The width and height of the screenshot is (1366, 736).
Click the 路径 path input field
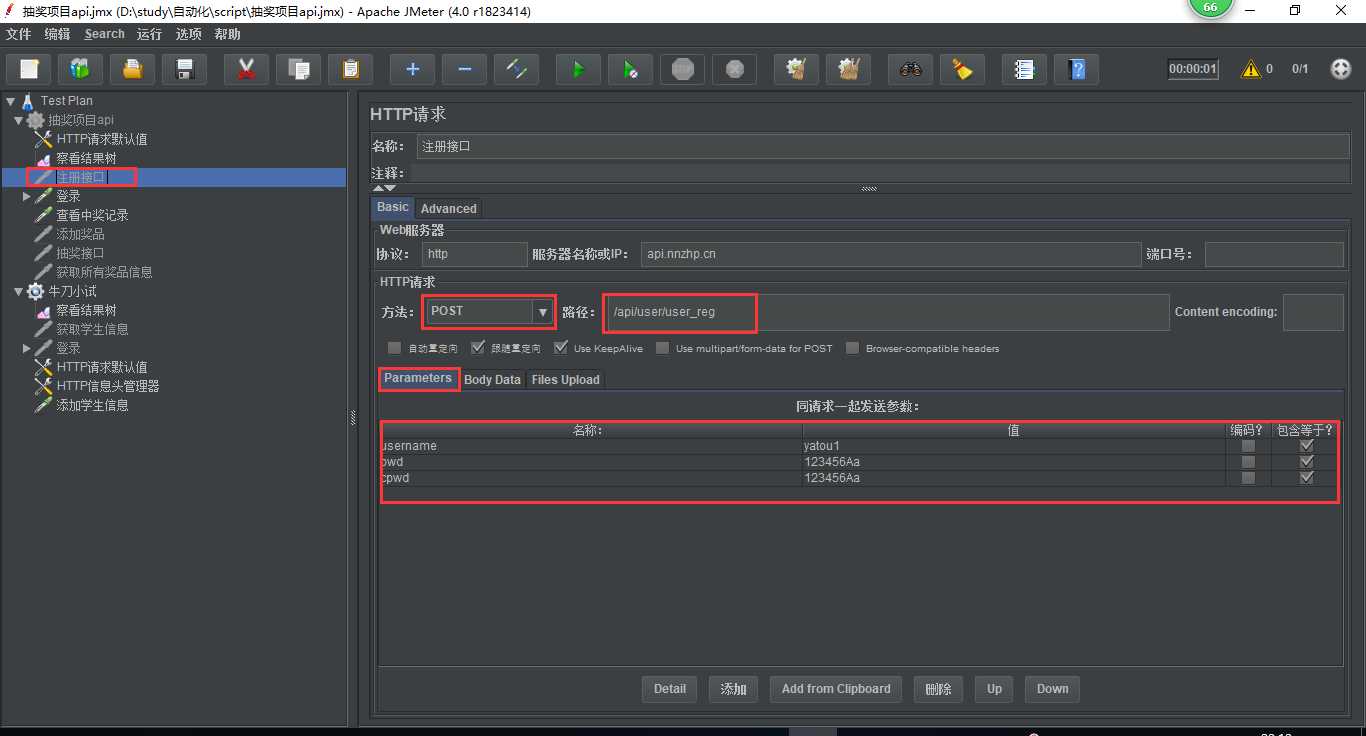886,312
